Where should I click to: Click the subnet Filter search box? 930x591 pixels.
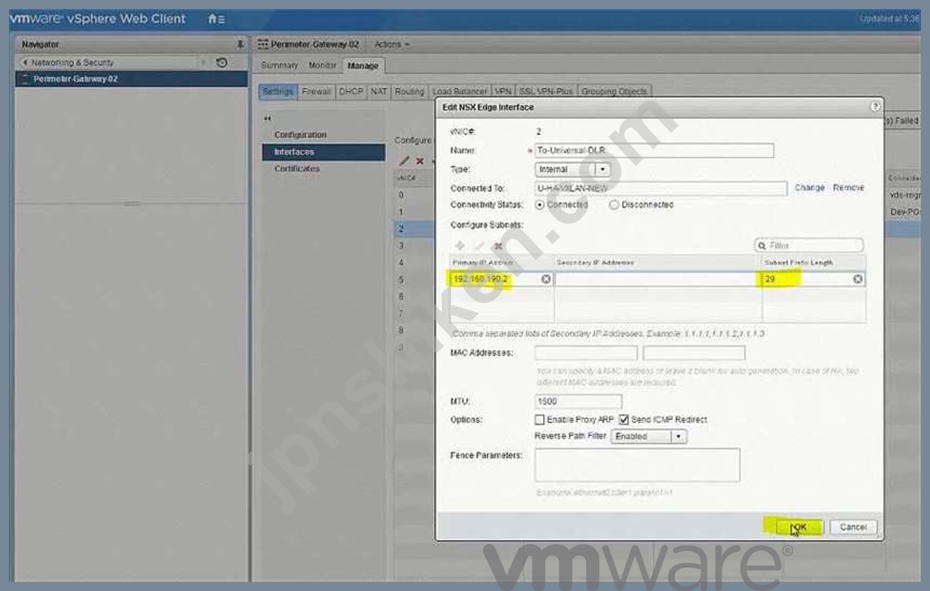[809, 245]
